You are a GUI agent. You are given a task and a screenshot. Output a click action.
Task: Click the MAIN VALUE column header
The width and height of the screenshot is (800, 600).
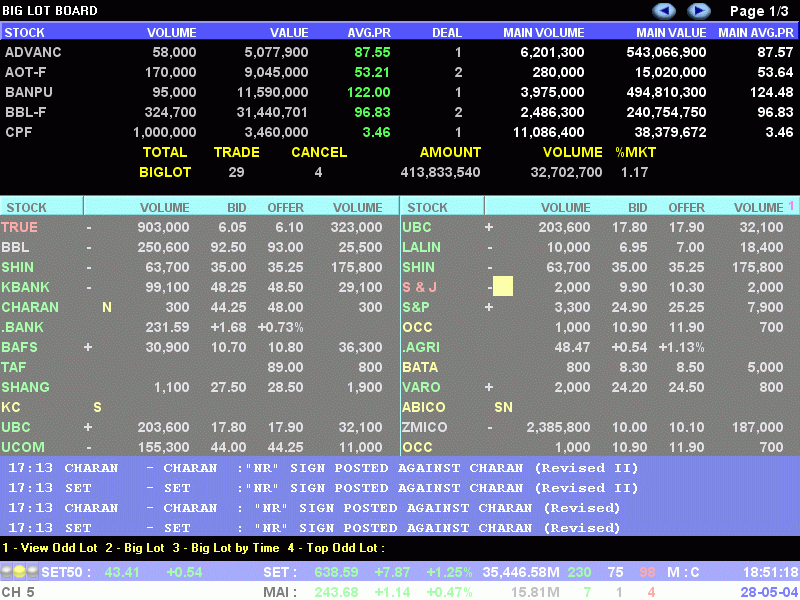pyautogui.click(x=671, y=33)
